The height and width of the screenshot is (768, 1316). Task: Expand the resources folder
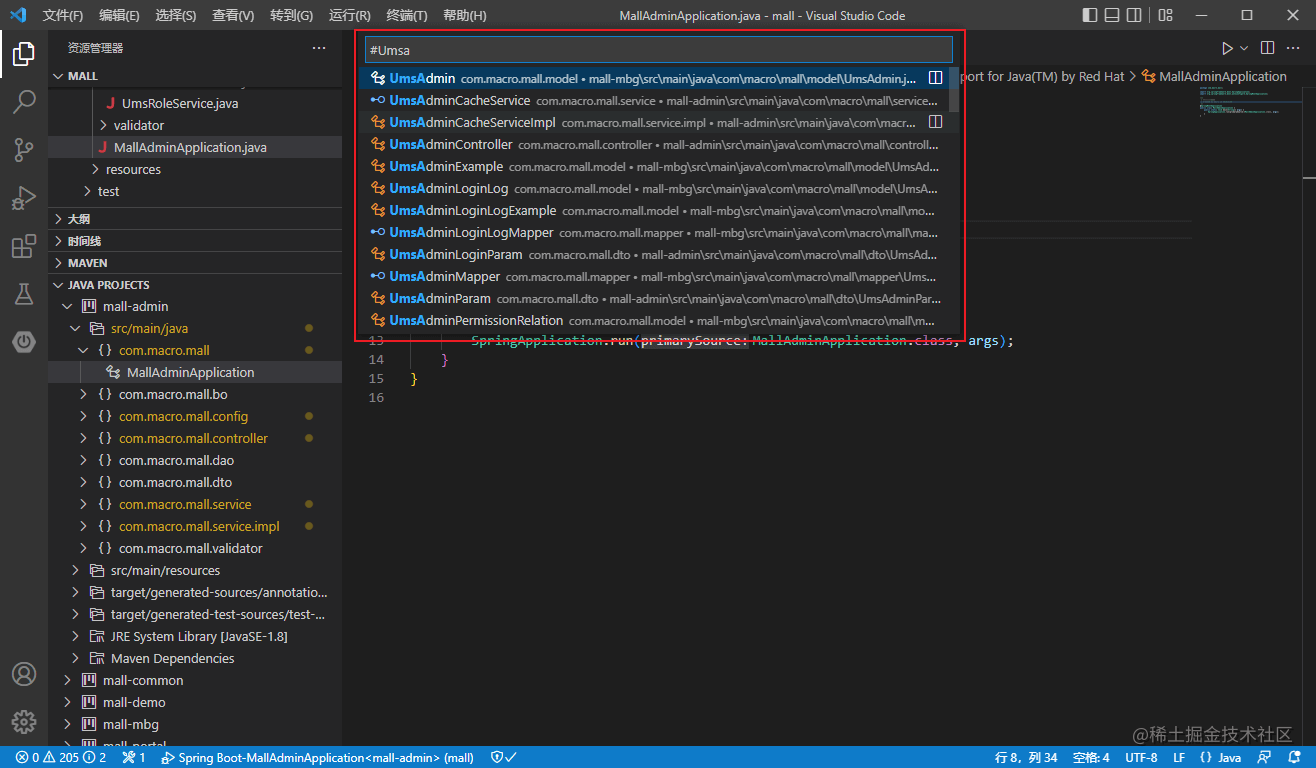click(195, 169)
